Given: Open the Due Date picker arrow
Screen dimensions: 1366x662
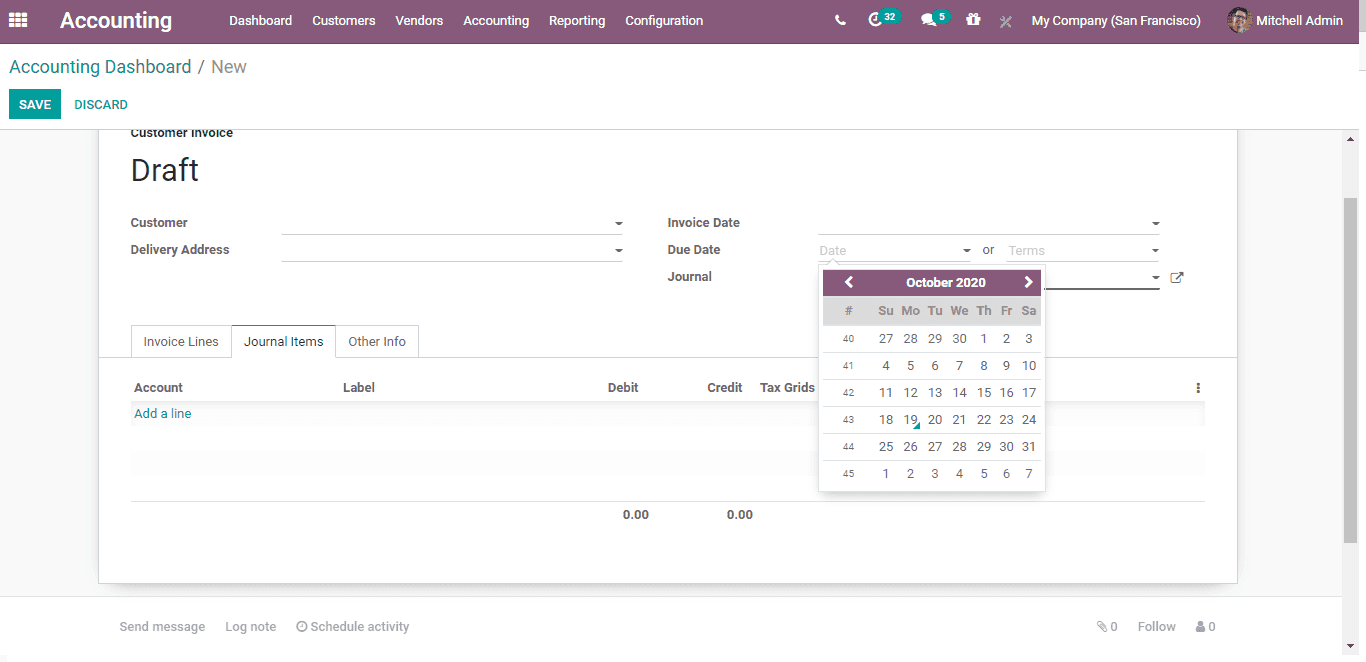Looking at the screenshot, I should (966, 251).
